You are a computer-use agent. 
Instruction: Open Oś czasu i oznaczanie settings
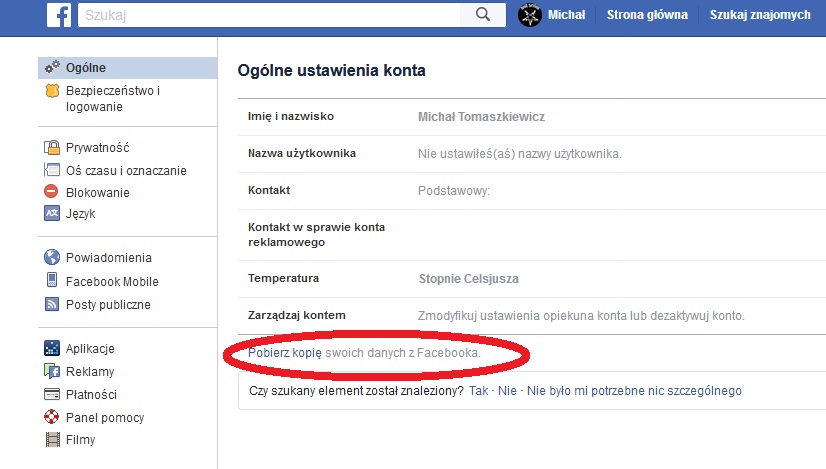tap(126, 171)
